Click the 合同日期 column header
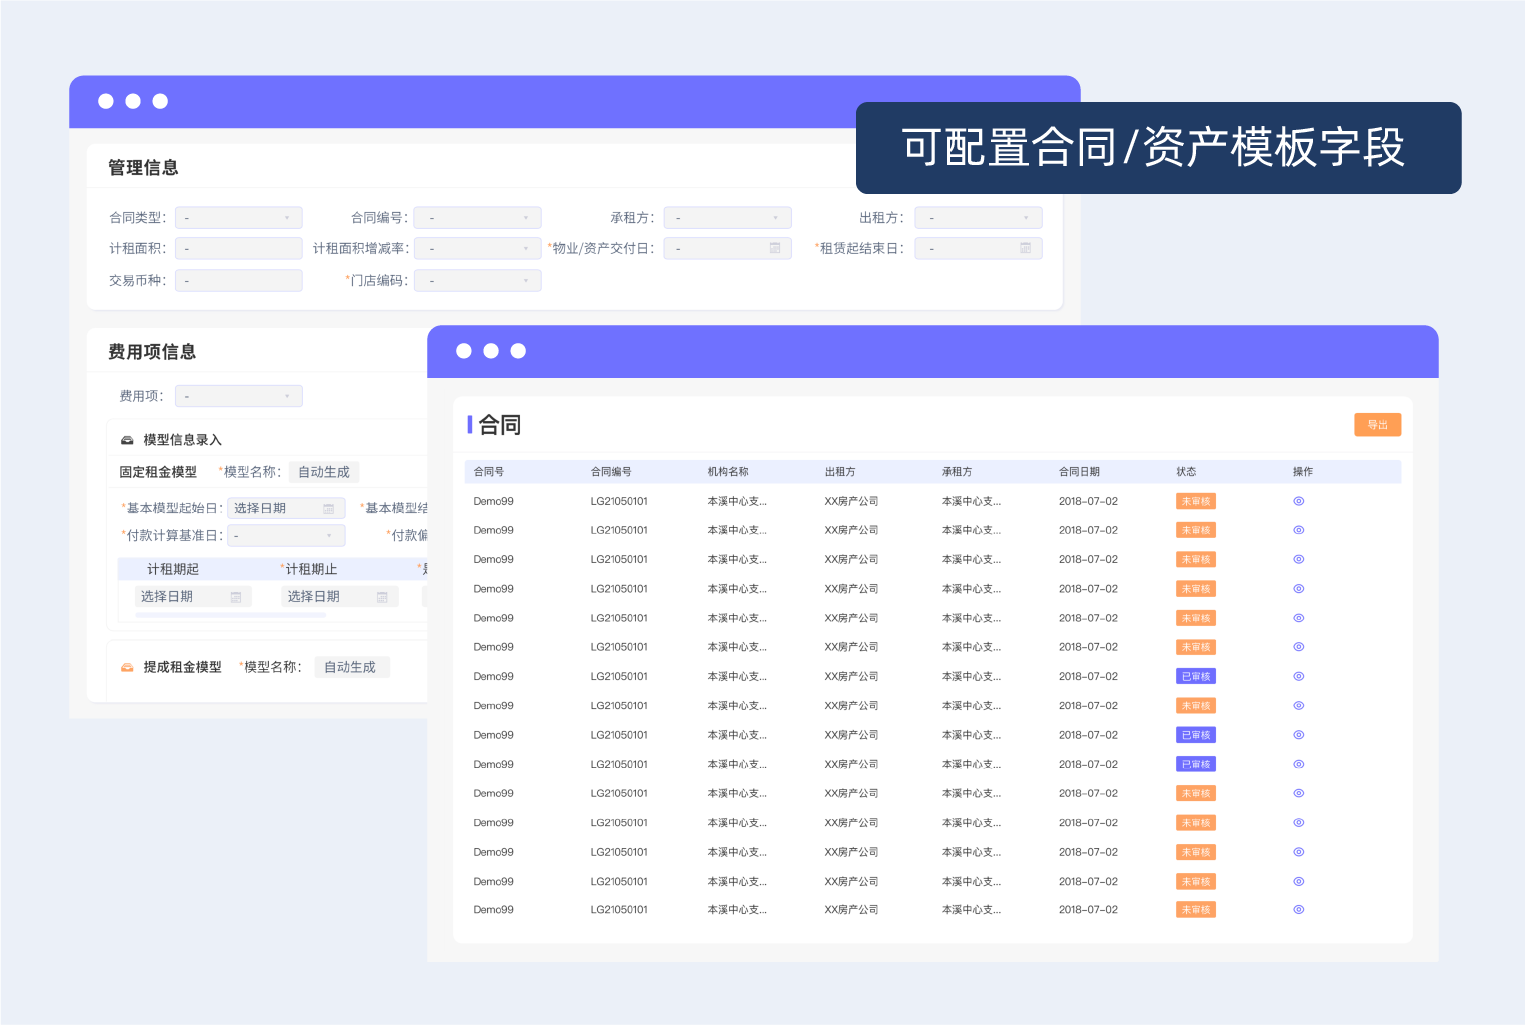The width and height of the screenshot is (1525, 1025). click(x=1080, y=472)
